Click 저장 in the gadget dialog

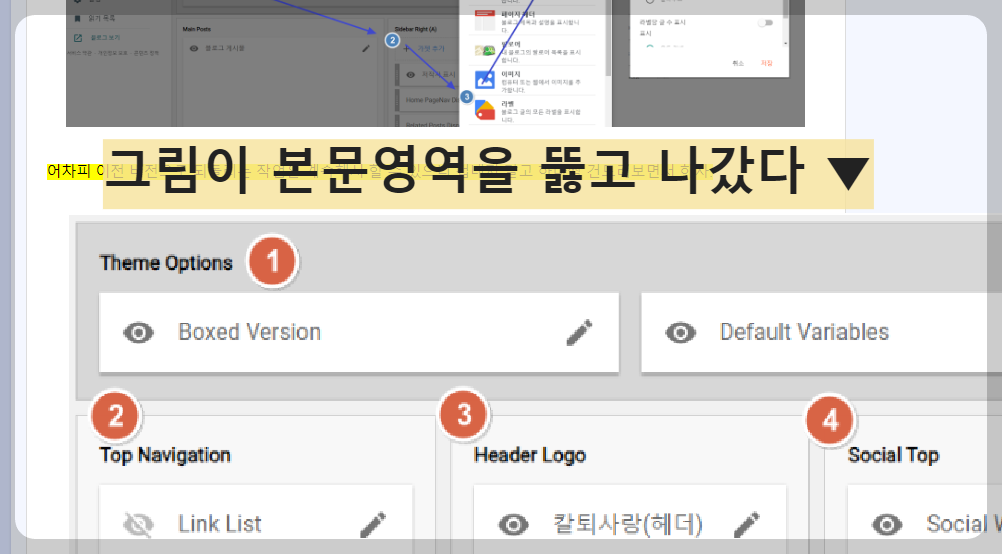pos(767,63)
